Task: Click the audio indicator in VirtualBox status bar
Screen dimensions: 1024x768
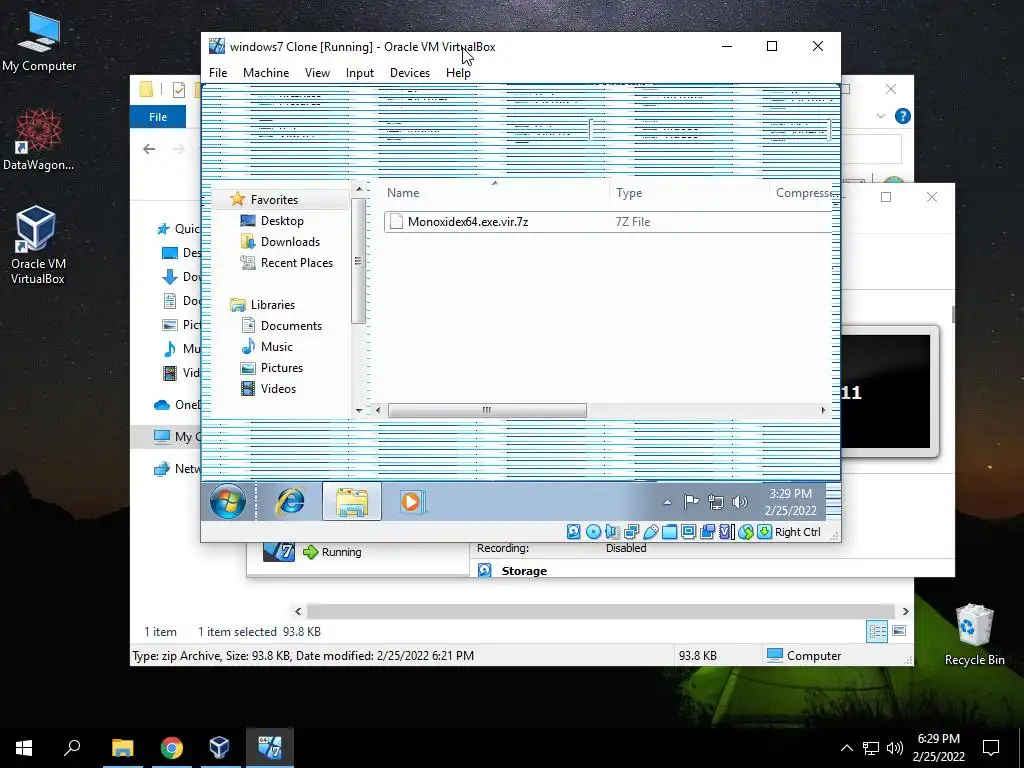Action: pos(612,532)
